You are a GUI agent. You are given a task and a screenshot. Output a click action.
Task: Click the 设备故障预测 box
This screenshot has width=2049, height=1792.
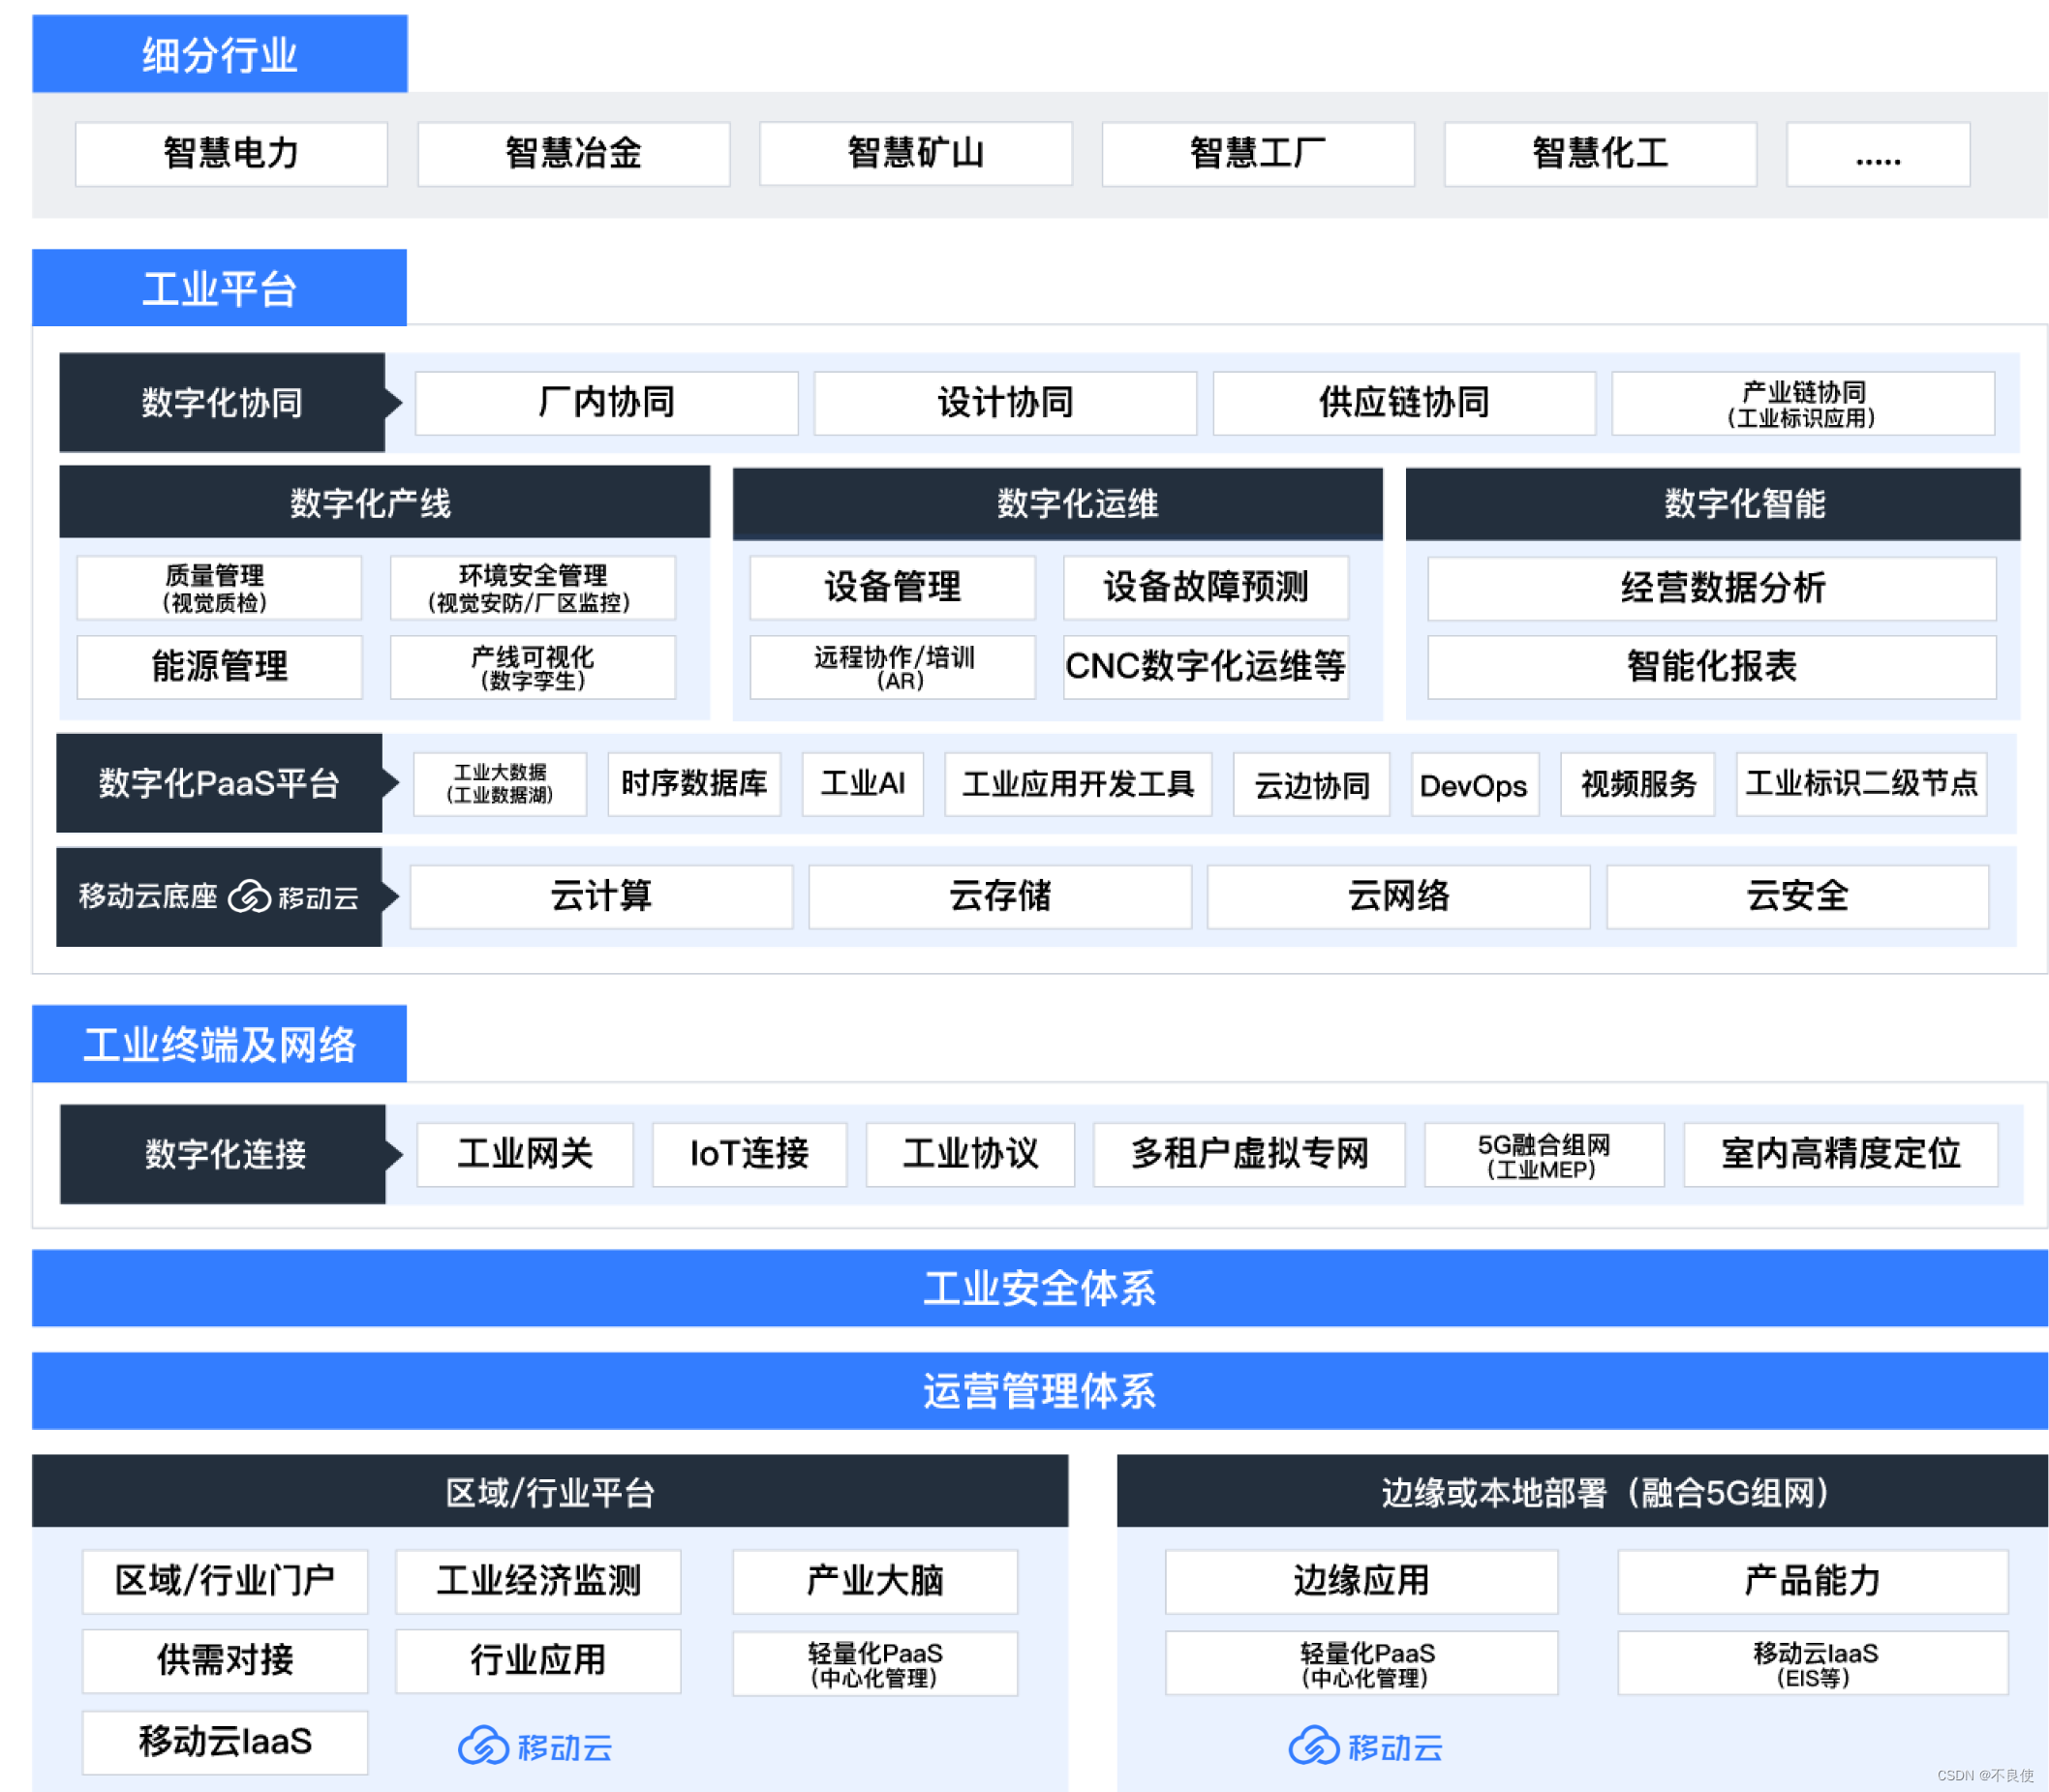tap(1205, 587)
